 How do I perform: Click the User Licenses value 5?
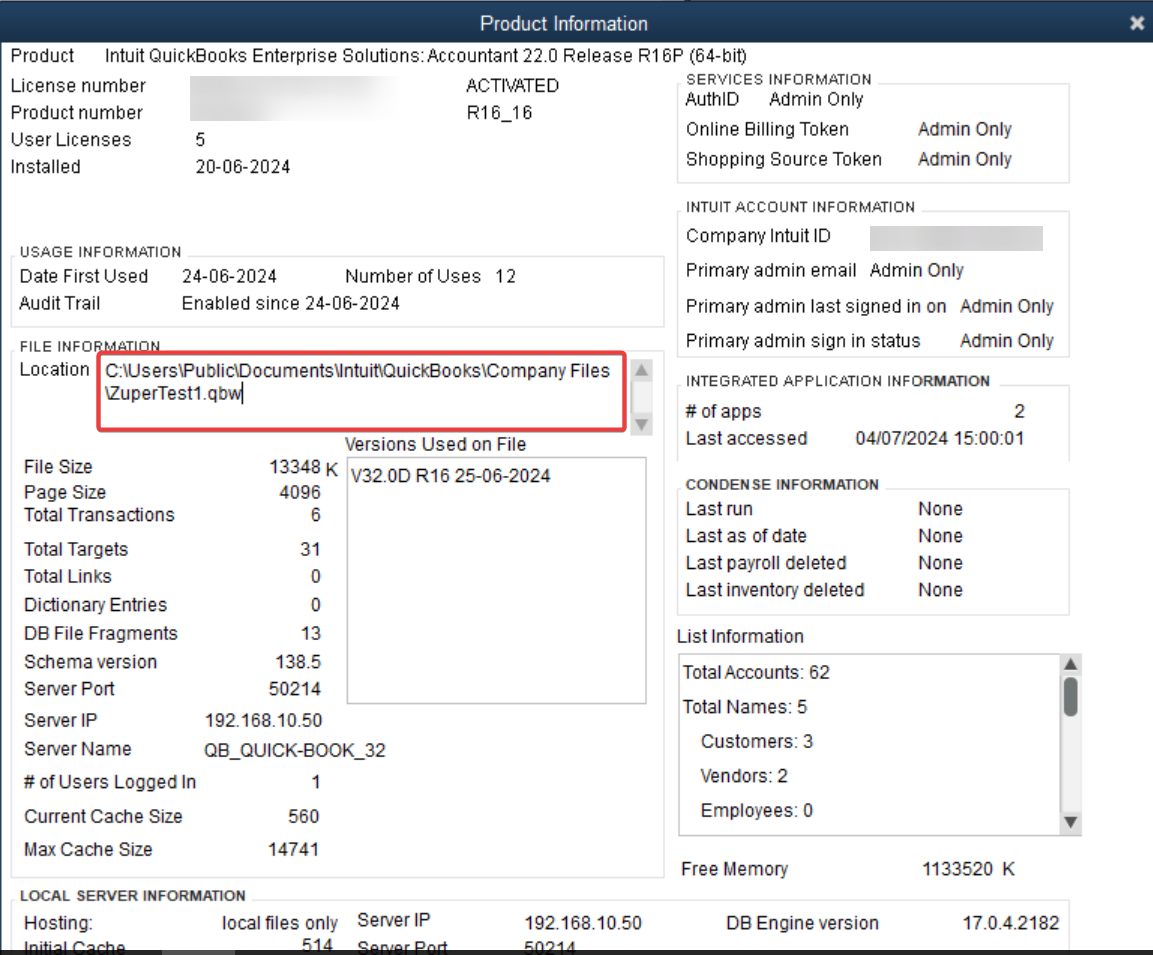coord(200,140)
